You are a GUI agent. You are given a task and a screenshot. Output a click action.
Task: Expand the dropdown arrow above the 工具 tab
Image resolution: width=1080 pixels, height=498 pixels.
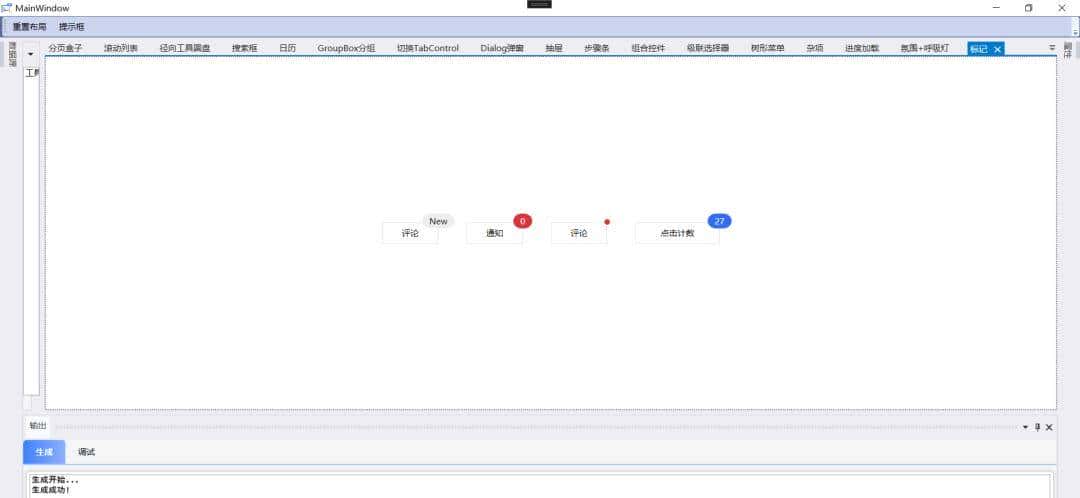30,54
